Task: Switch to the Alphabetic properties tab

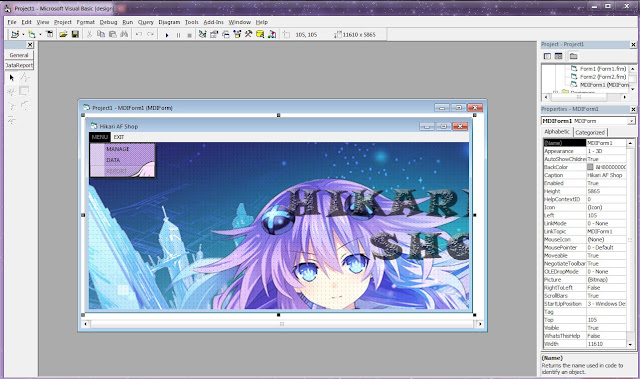Action: click(557, 132)
